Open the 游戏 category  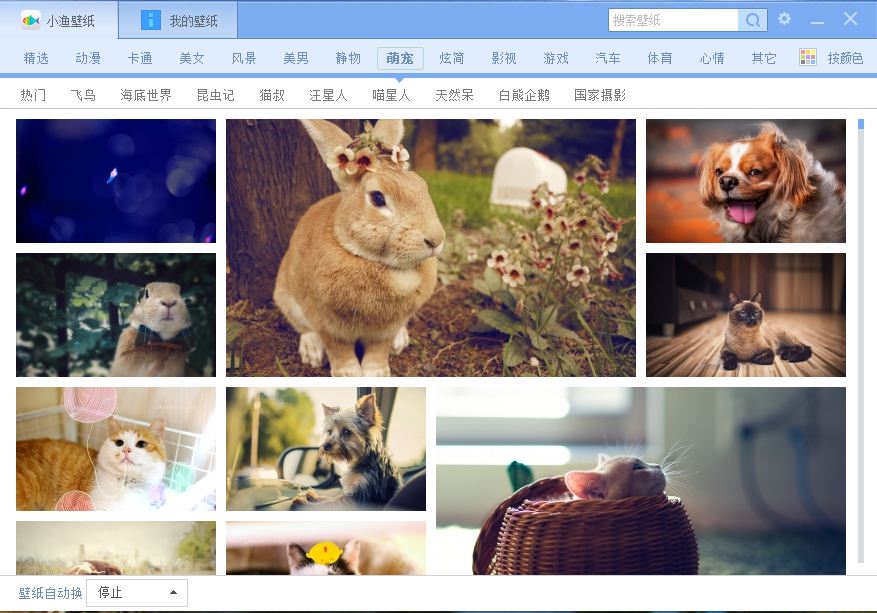click(x=556, y=58)
